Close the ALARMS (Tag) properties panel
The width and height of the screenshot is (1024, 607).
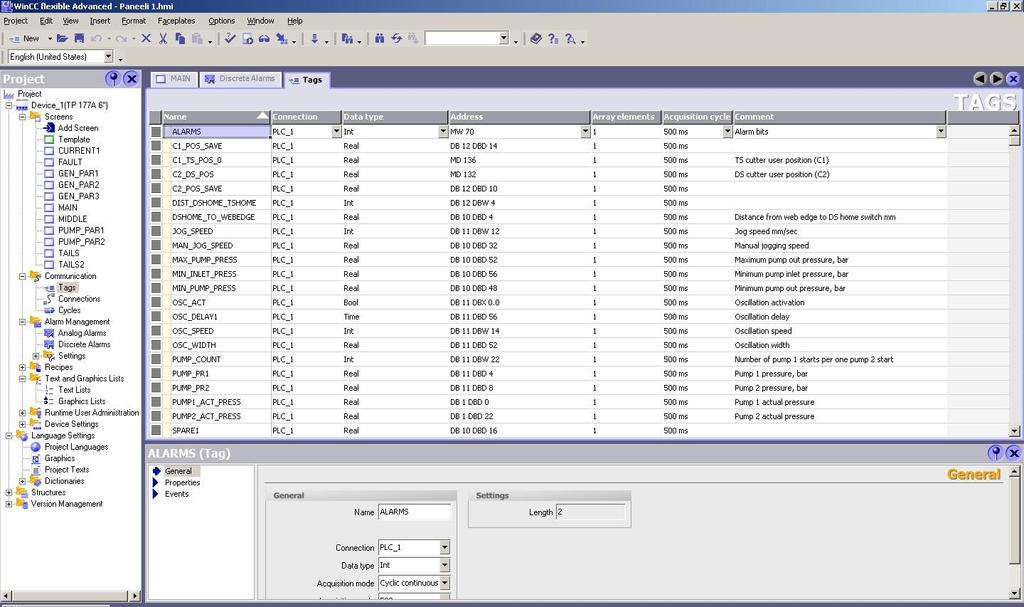[1014, 453]
